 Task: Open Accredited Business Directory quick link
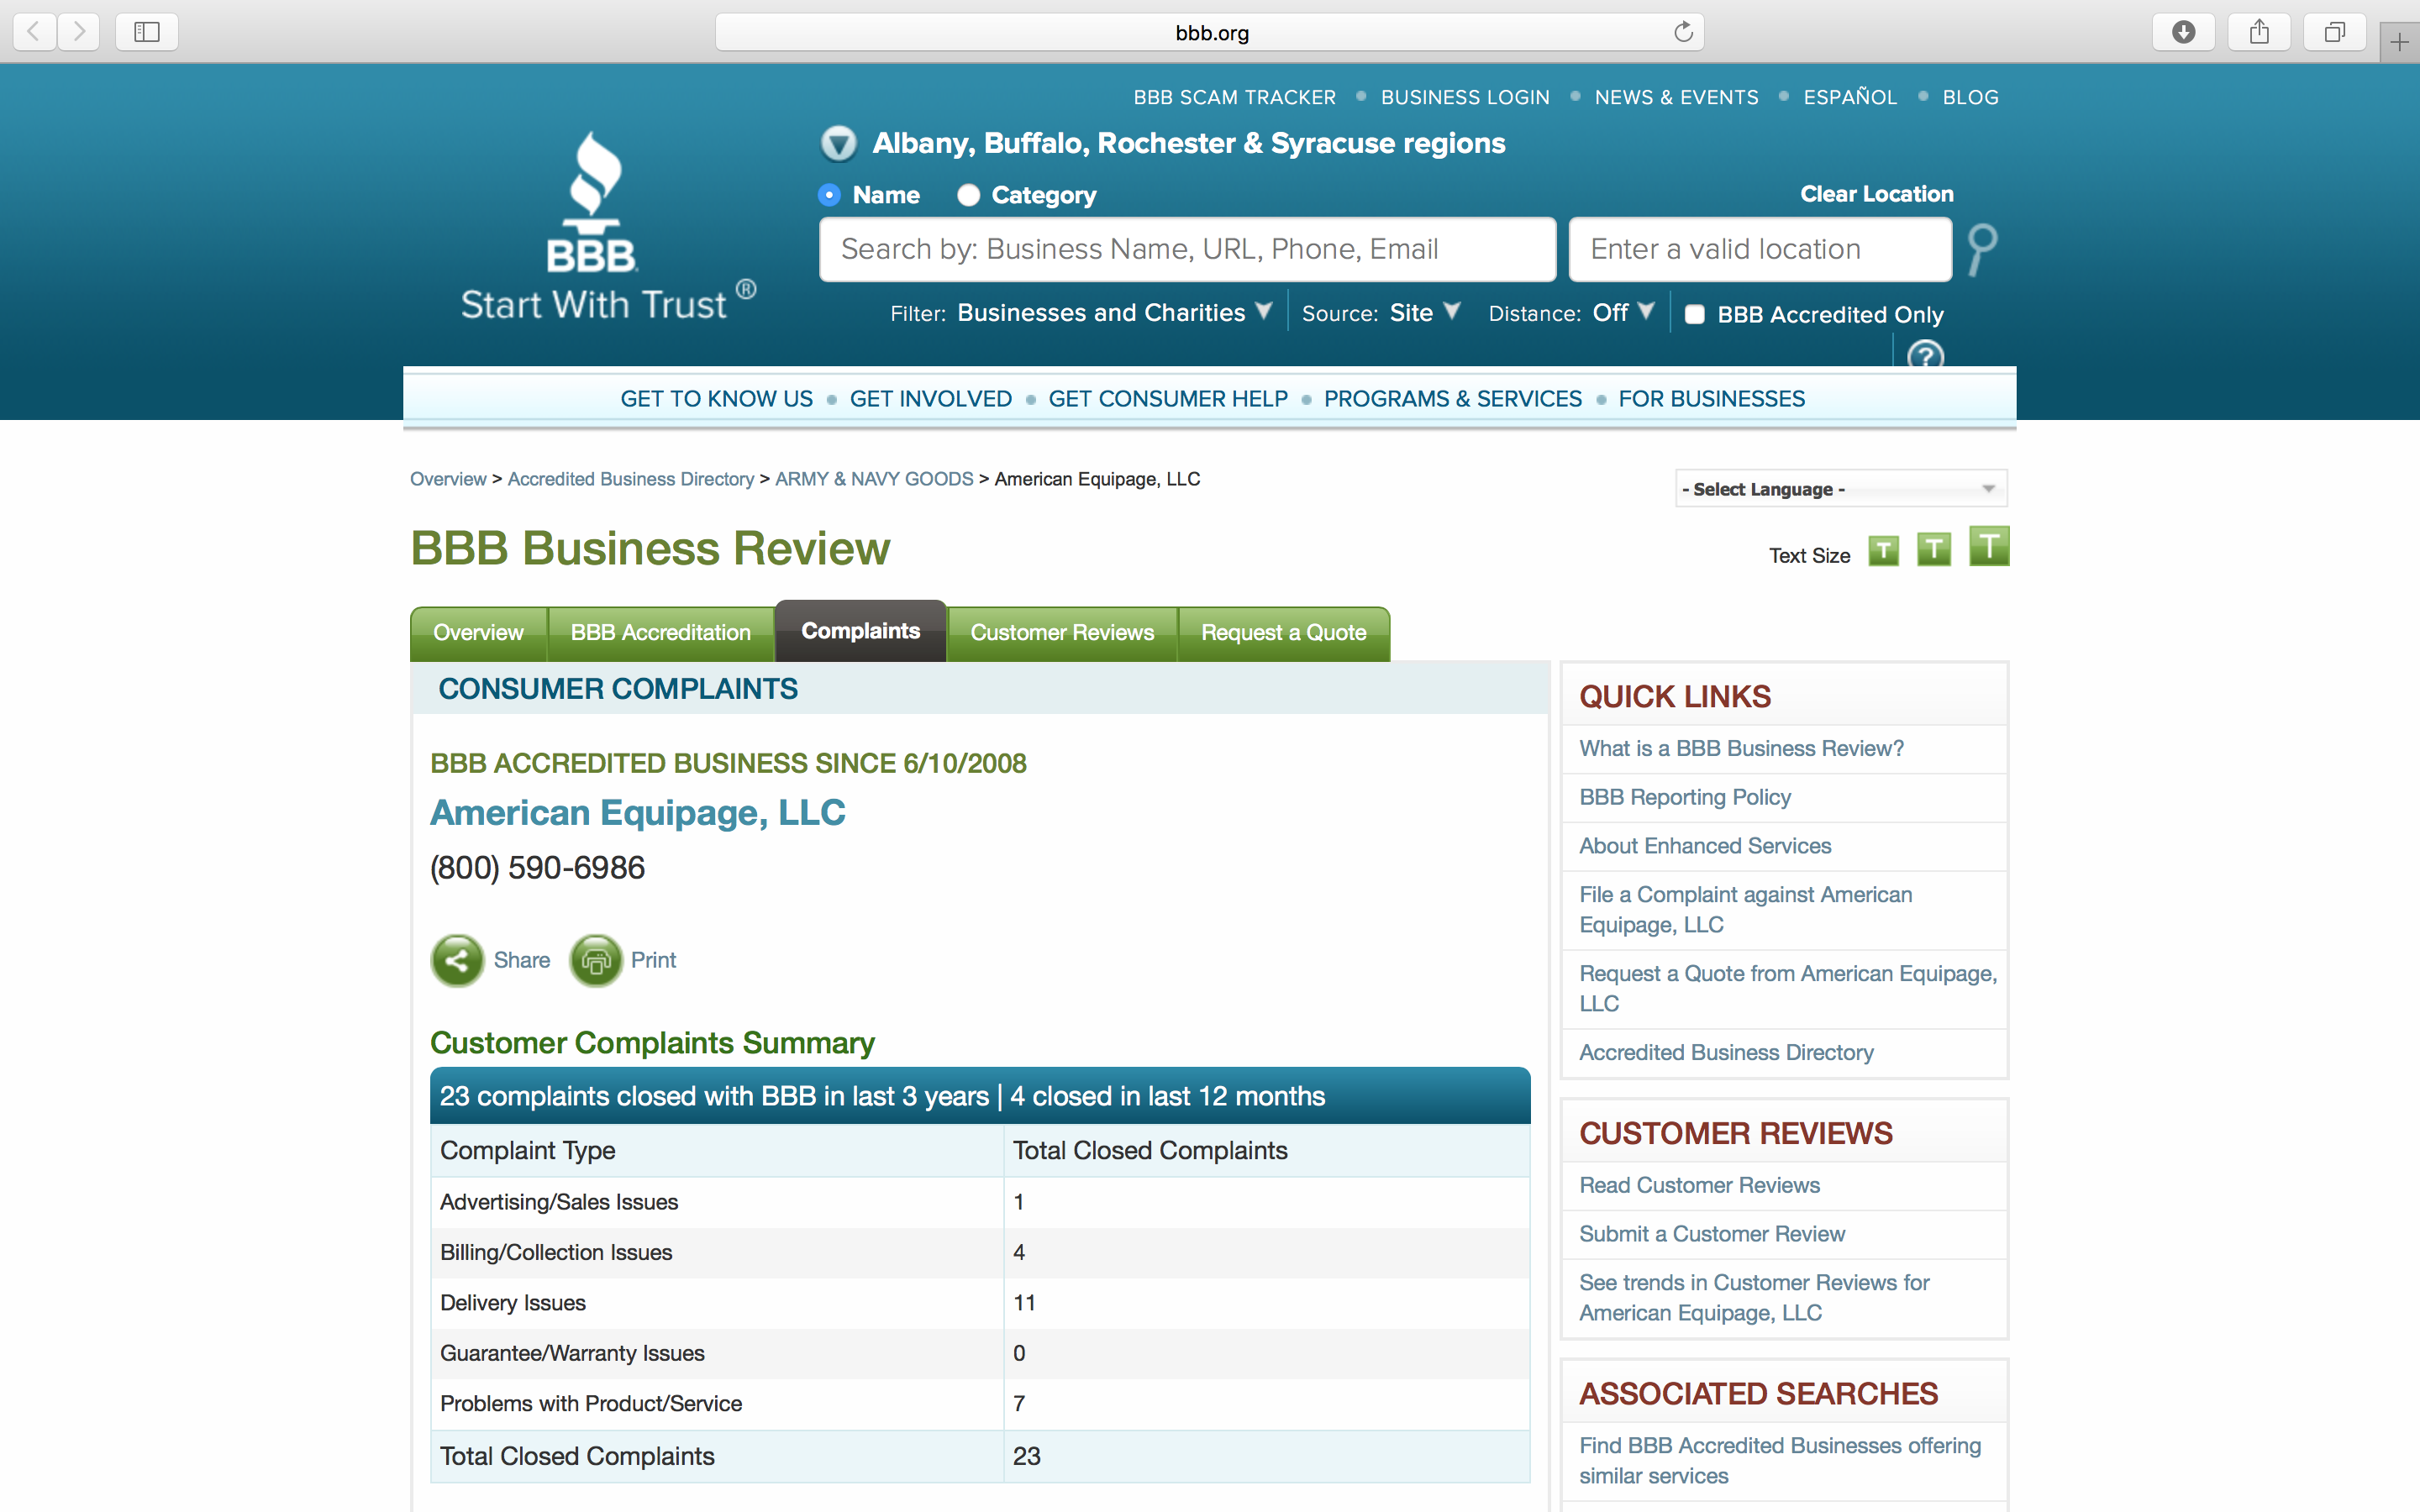tap(1726, 1052)
